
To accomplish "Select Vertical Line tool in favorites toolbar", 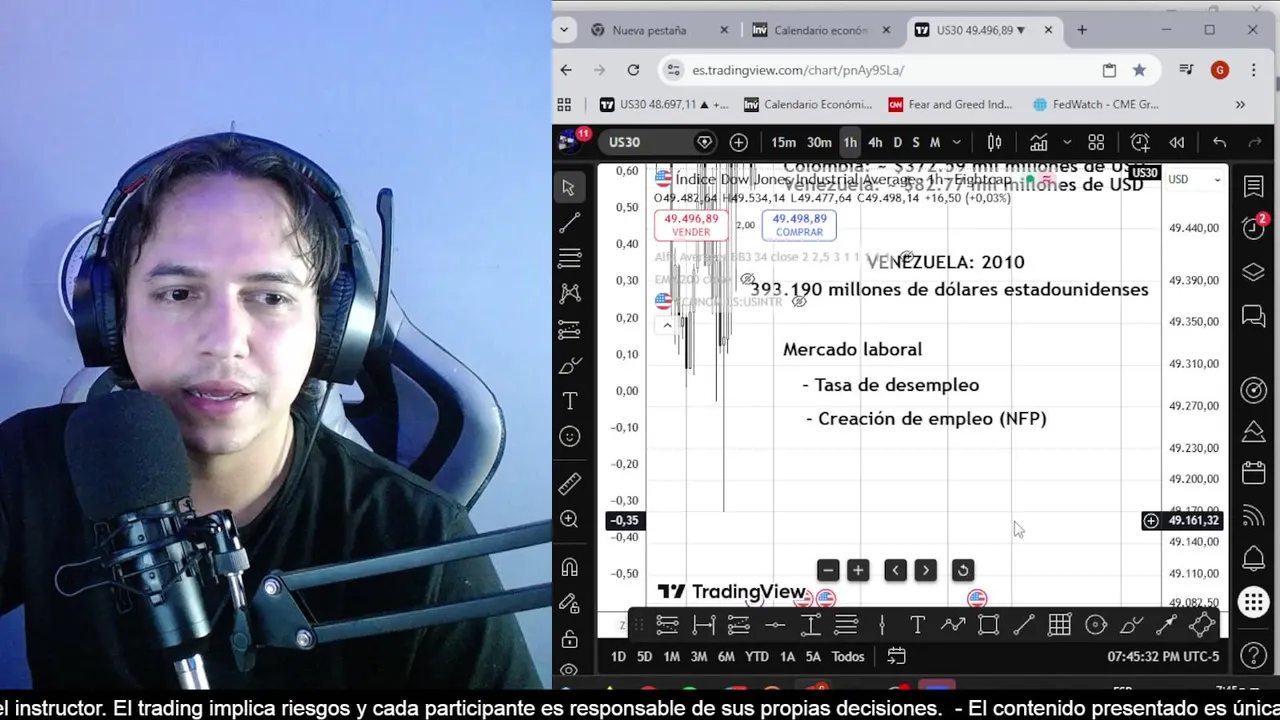I will 881,625.
